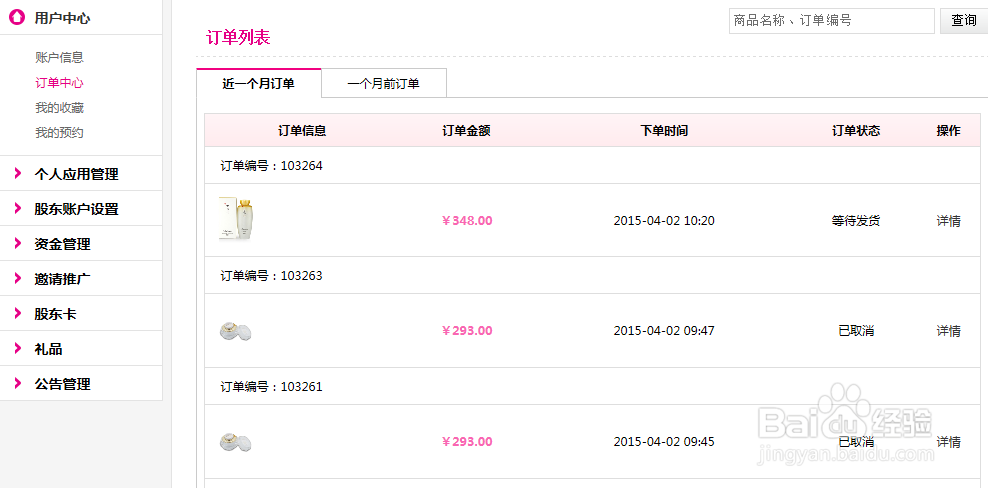Switch to 一个月前订单 tab
Viewport: 988px width, 488px height.
(x=383, y=84)
